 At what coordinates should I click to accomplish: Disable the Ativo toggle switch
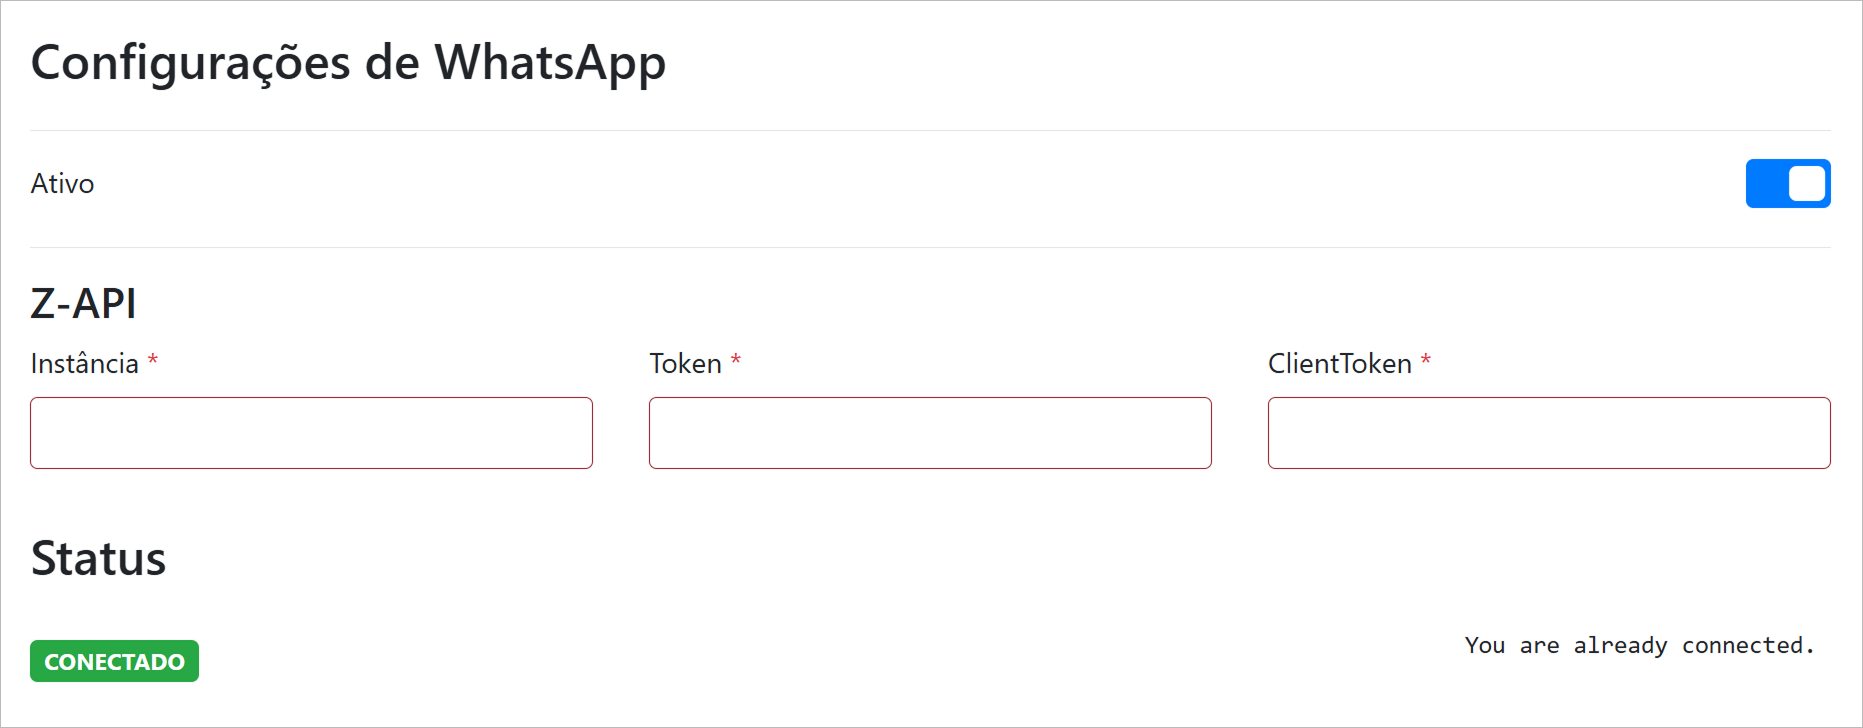click(x=1787, y=184)
